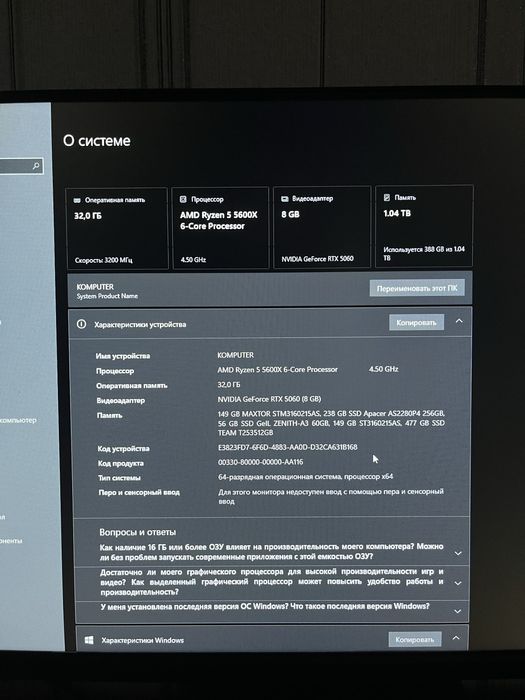This screenshot has height=700, width=525.
Task: Click NVIDIA GeForce RTX 5060 label in GPU card
Action: 317,259
